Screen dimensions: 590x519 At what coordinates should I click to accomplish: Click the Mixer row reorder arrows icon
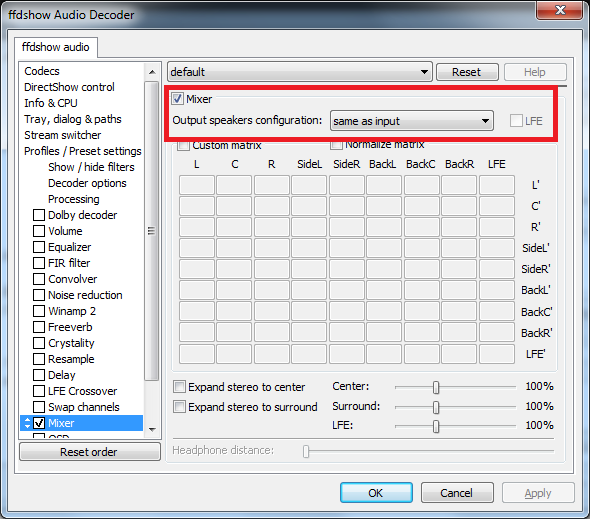[x=27, y=423]
